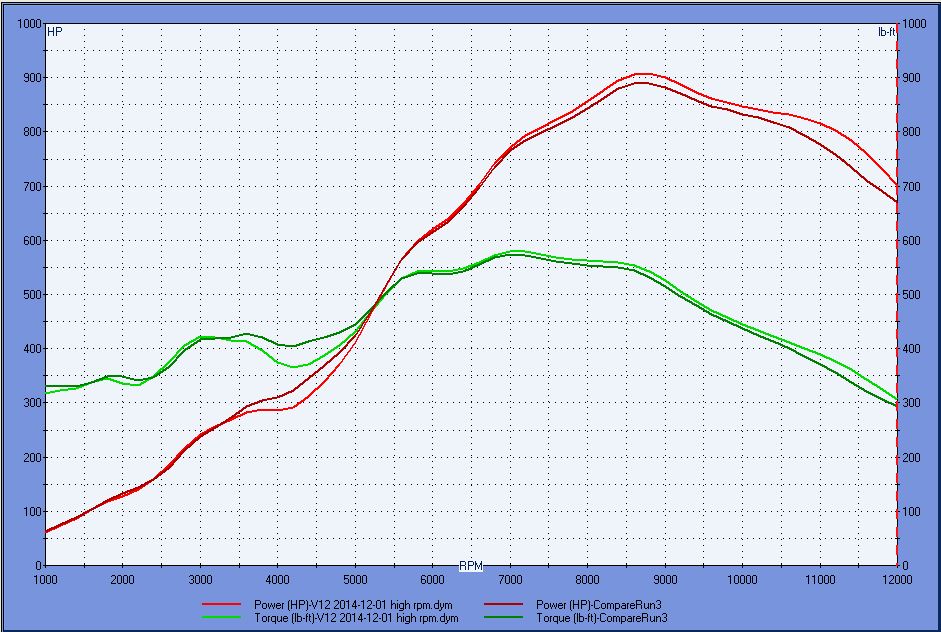941x632 pixels.
Task: Click the 3000 tick label on RPM axis
Action: [x=200, y=579]
